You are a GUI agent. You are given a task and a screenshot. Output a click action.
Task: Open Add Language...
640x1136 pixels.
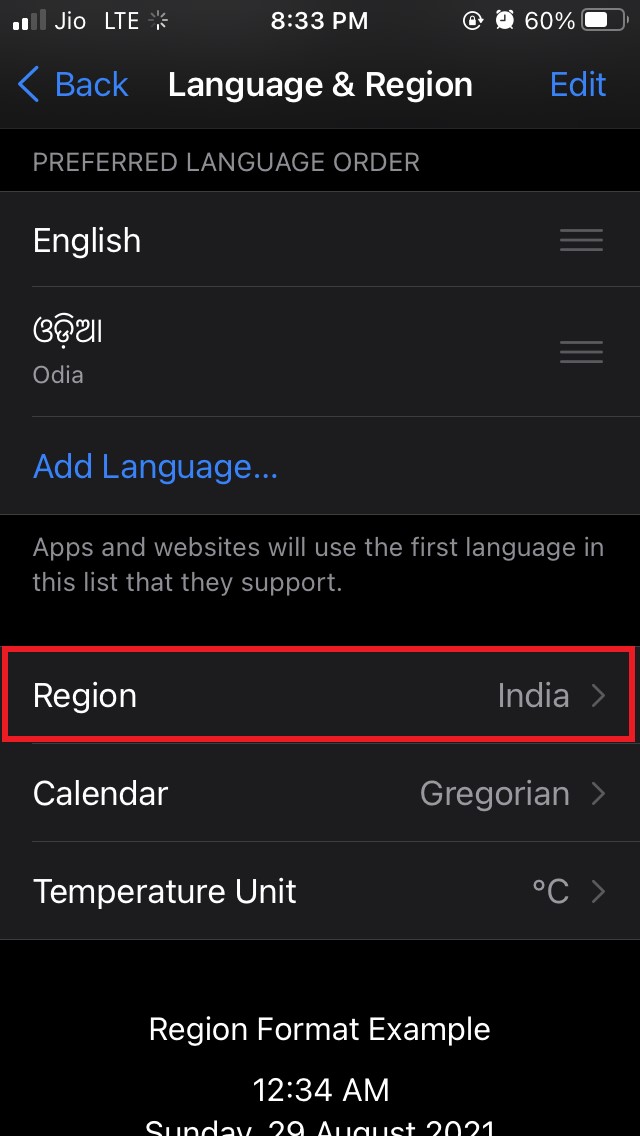155,466
